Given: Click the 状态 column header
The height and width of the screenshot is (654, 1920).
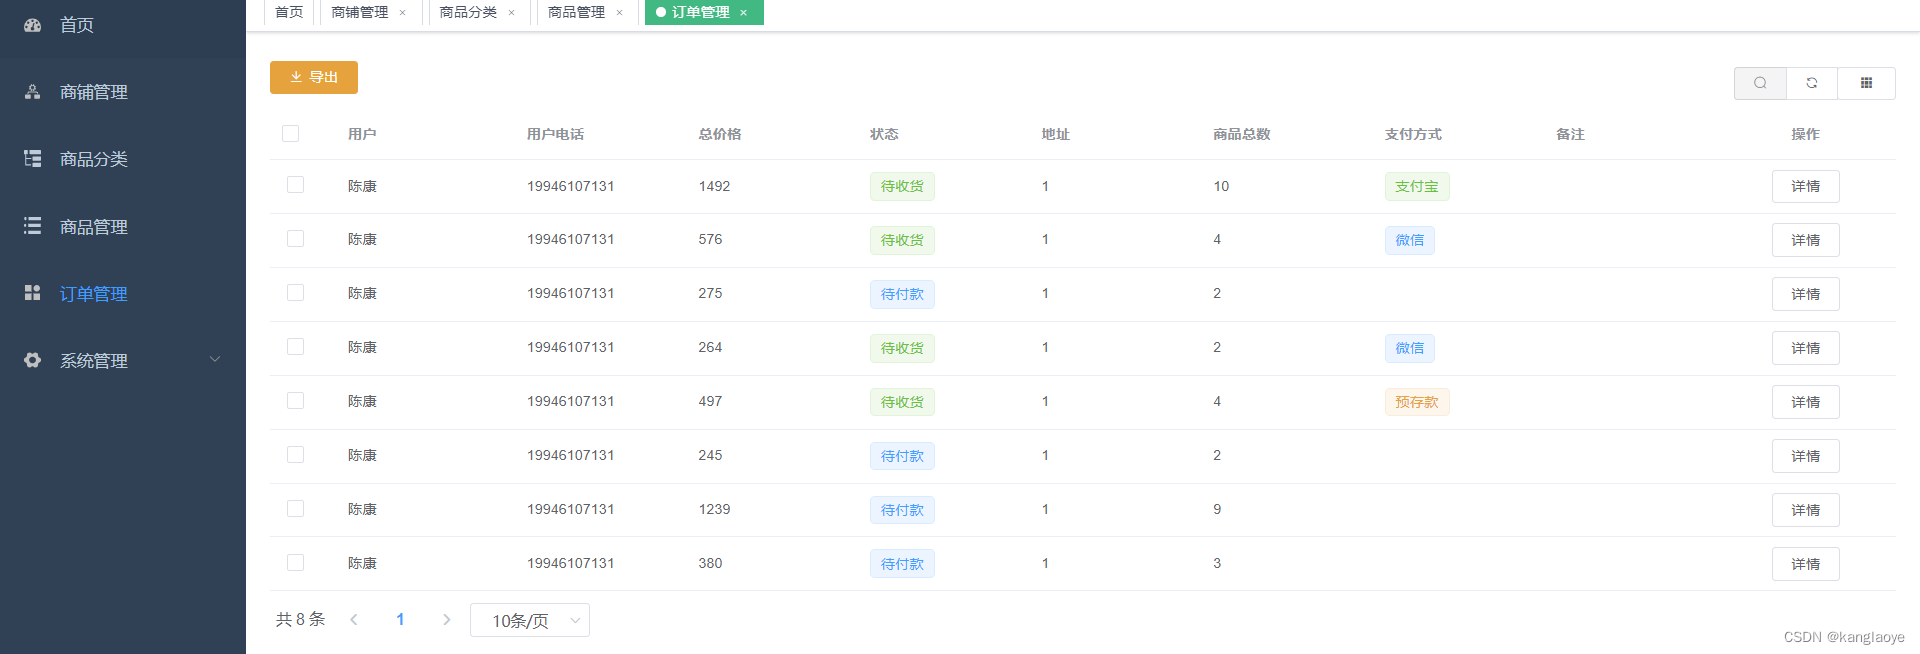Looking at the screenshot, I should pyautogui.click(x=884, y=134).
